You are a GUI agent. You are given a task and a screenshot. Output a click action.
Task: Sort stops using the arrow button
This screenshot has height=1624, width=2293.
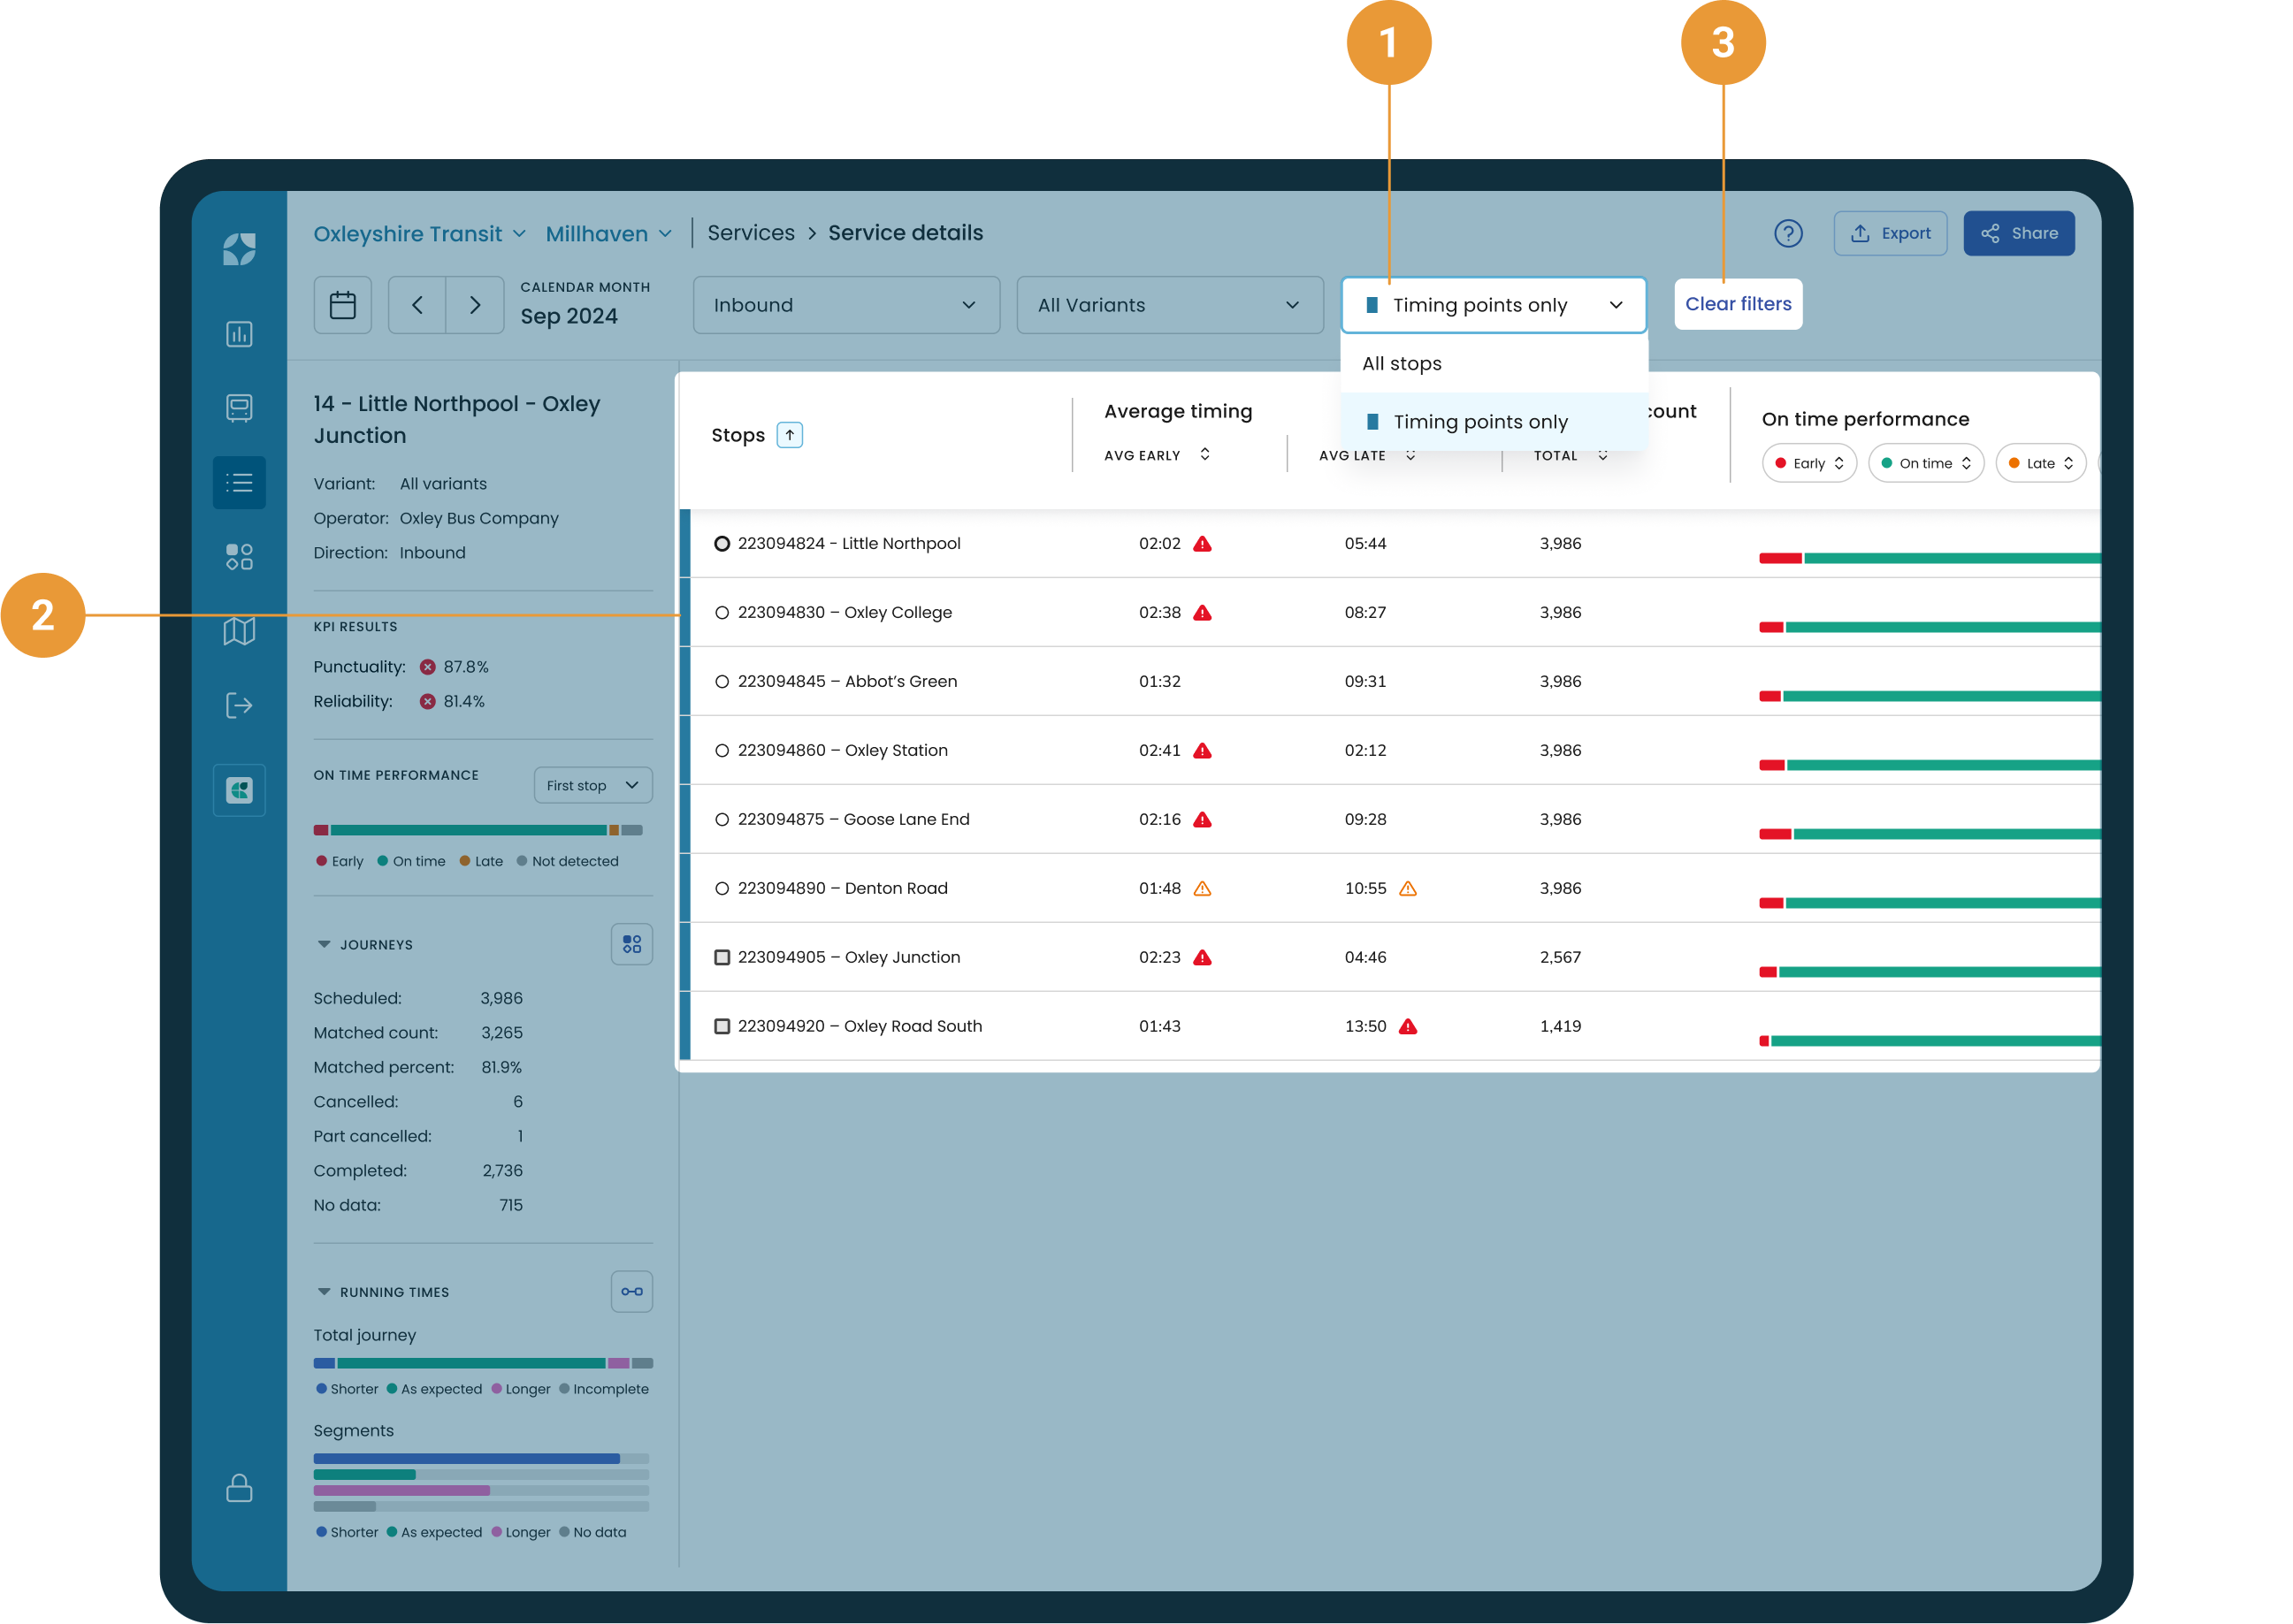point(789,435)
